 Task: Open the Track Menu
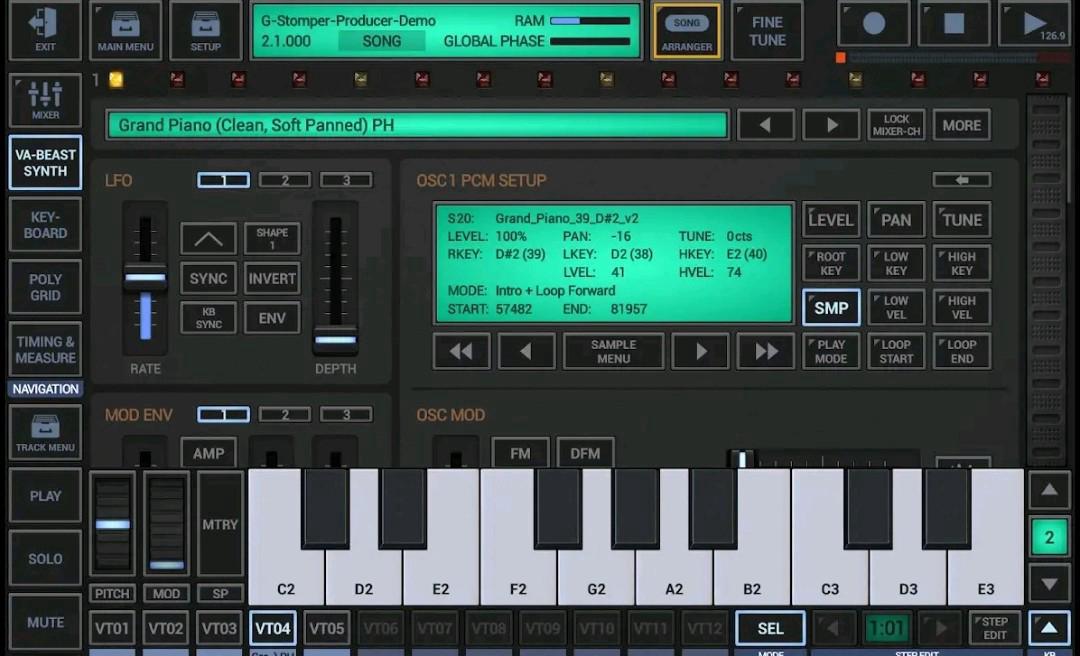pos(44,432)
